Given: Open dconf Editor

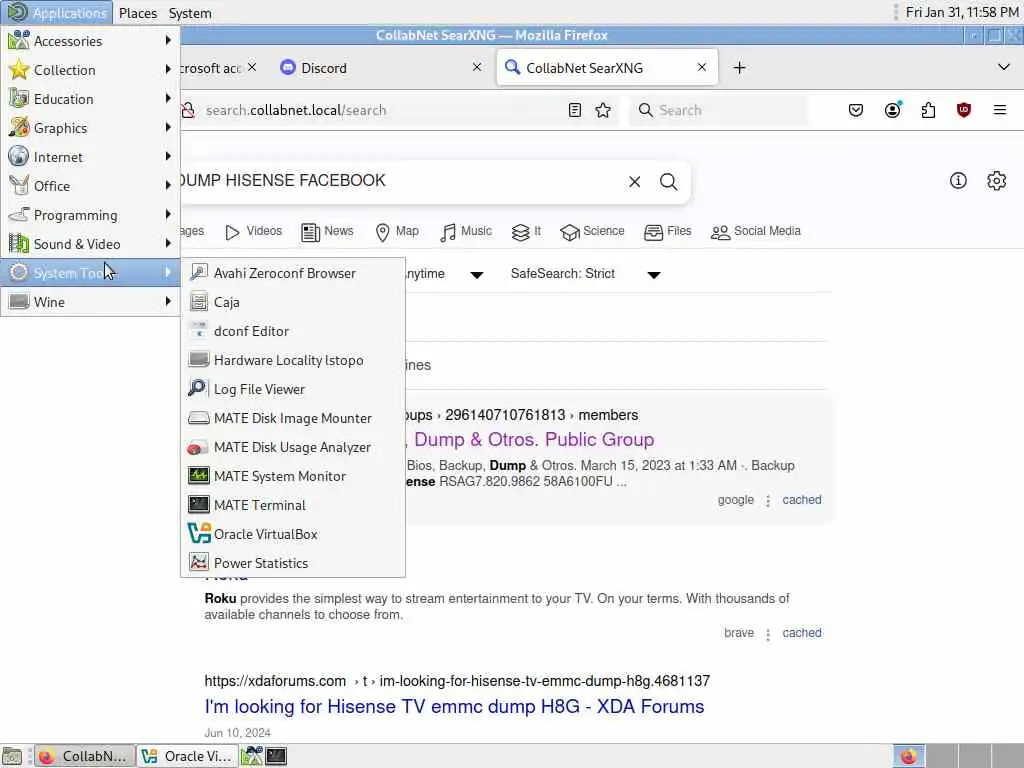Looking at the screenshot, I should pyautogui.click(x=293, y=331).
